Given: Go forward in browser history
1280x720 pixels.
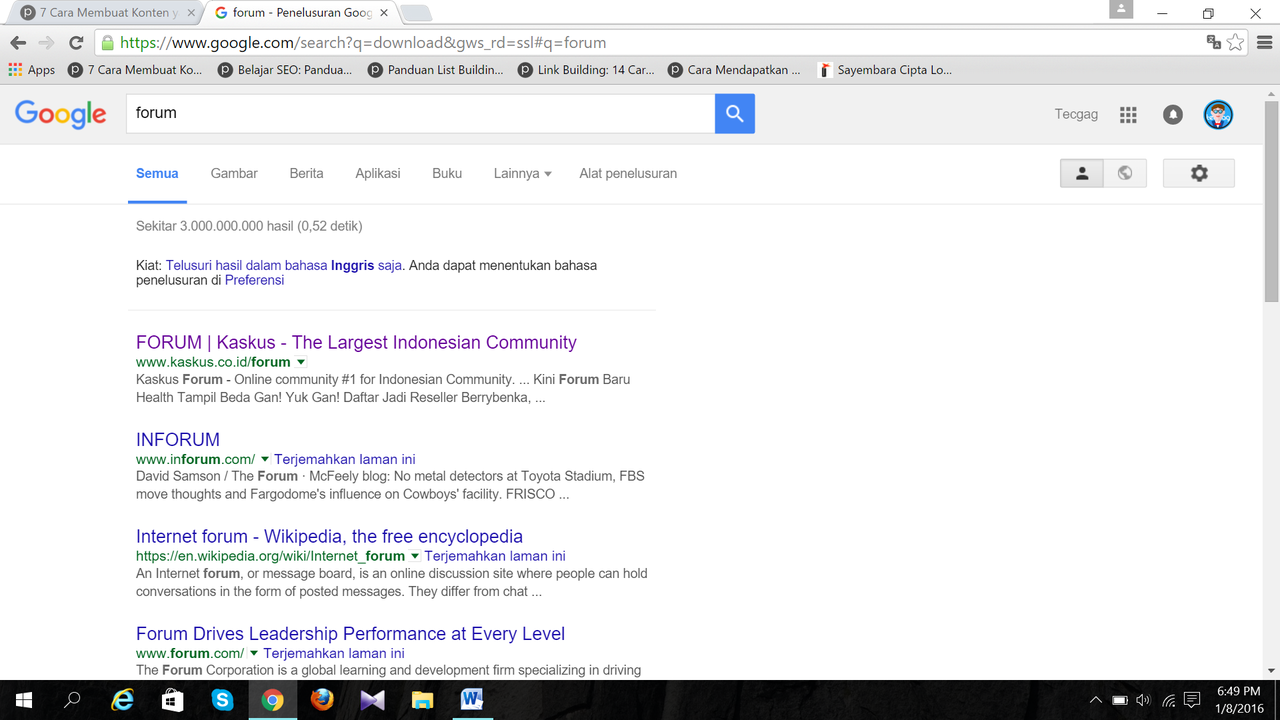Looking at the screenshot, I should pos(46,43).
